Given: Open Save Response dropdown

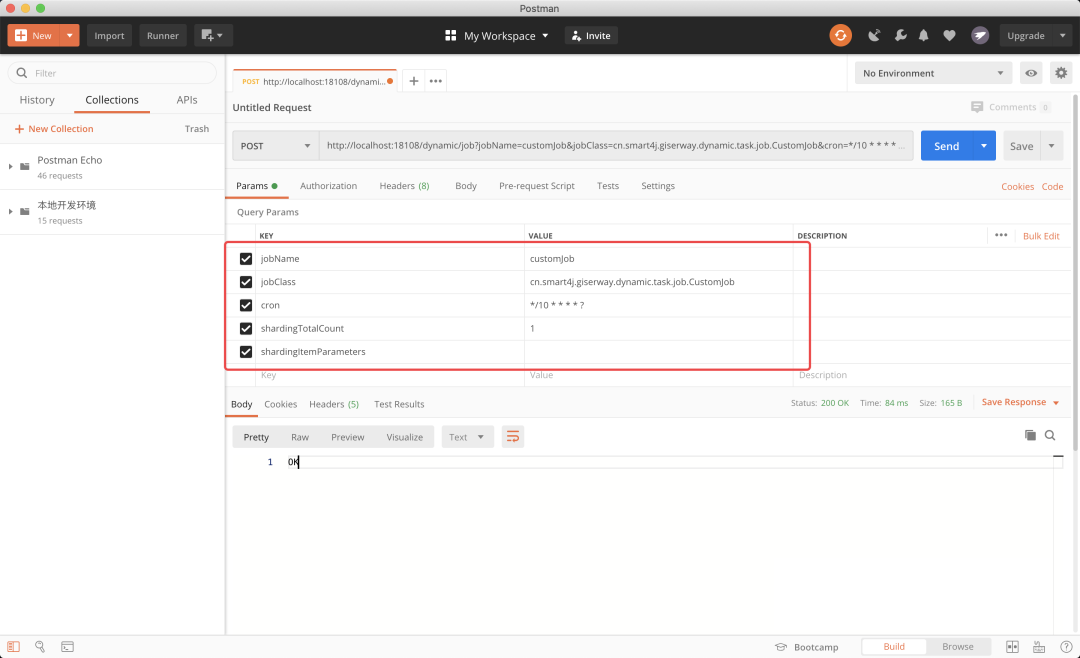Looking at the screenshot, I should 1020,402.
